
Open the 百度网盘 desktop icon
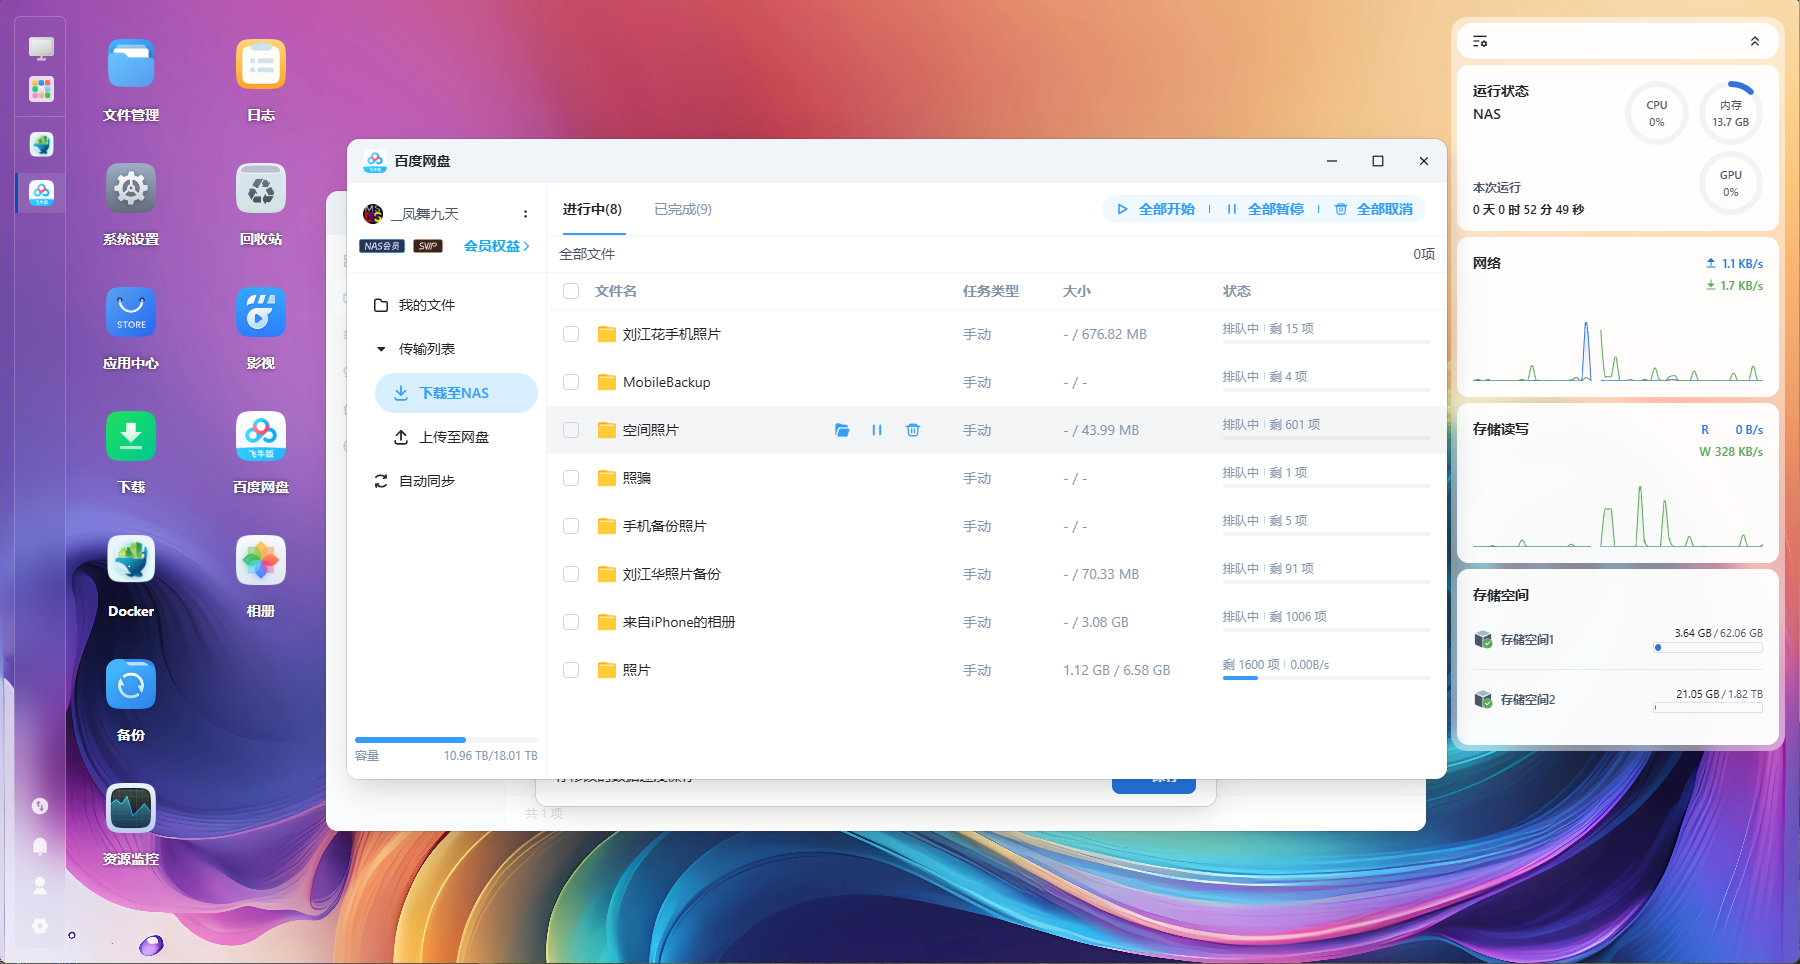pyautogui.click(x=261, y=436)
